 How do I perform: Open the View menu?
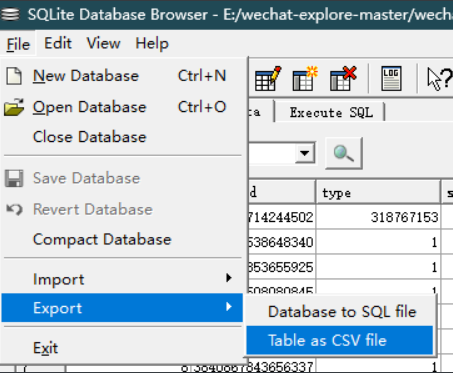click(103, 43)
